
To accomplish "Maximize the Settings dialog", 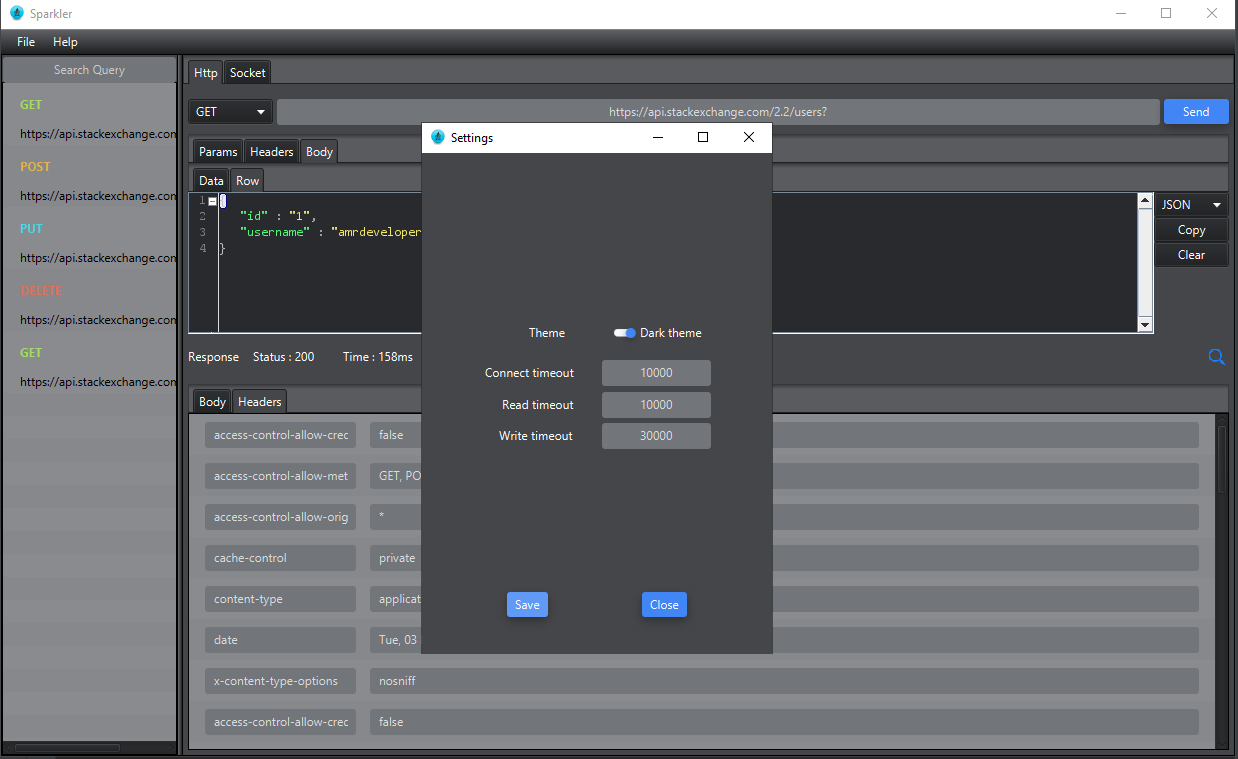I will tap(703, 138).
